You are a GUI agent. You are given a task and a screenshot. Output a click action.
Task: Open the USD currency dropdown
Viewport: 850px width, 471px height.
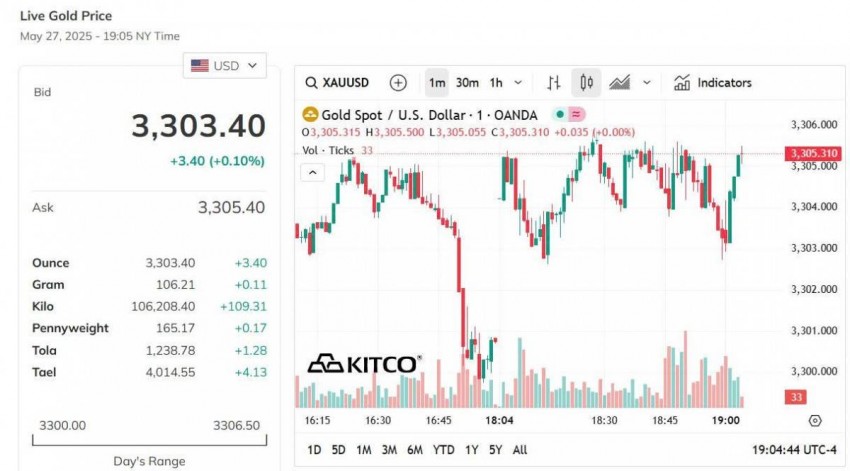click(x=226, y=66)
